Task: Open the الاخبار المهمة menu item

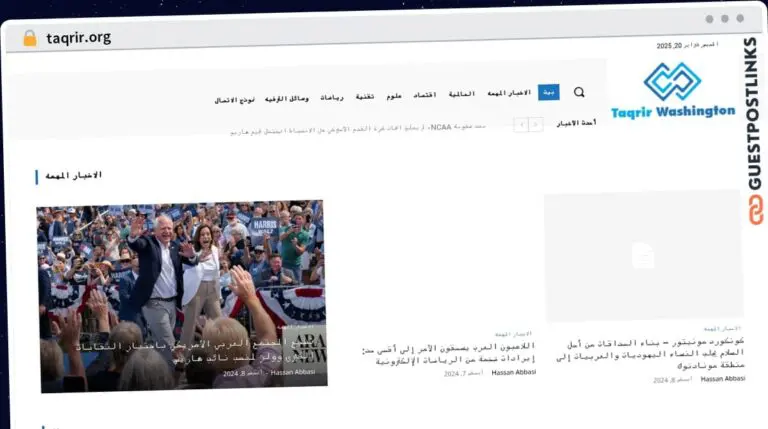Action: [x=509, y=93]
